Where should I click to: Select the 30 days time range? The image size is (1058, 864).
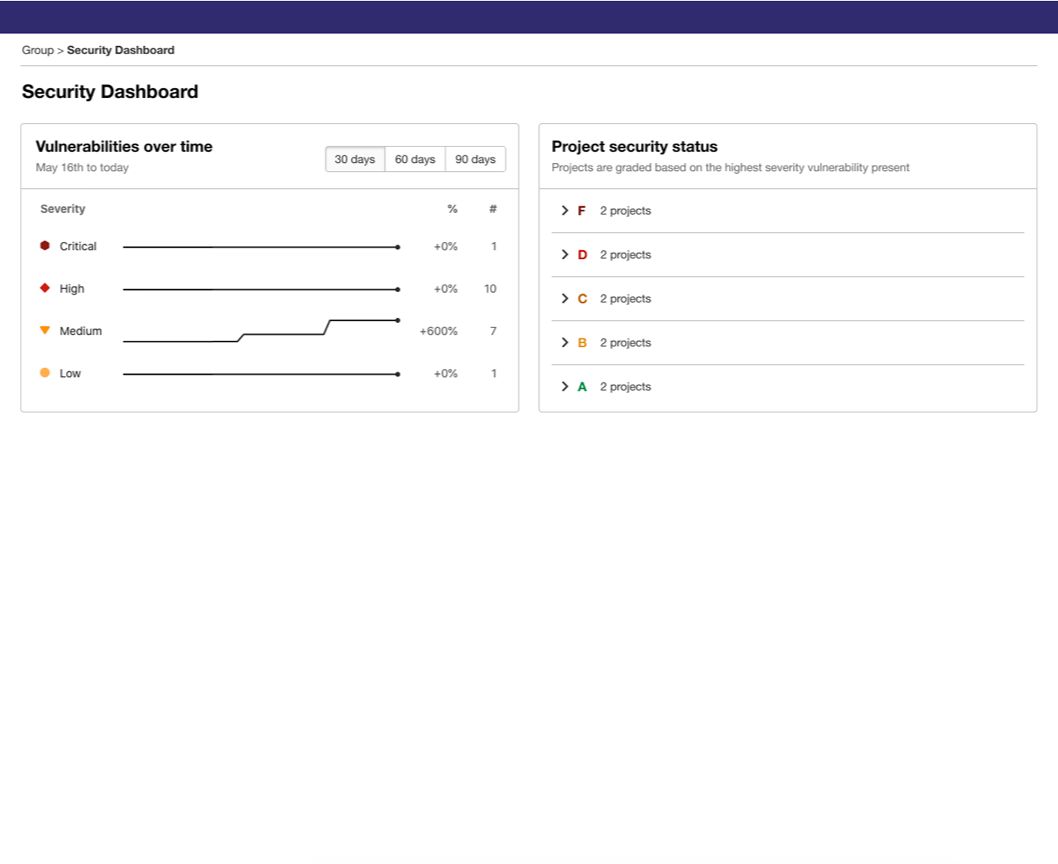(x=355, y=159)
